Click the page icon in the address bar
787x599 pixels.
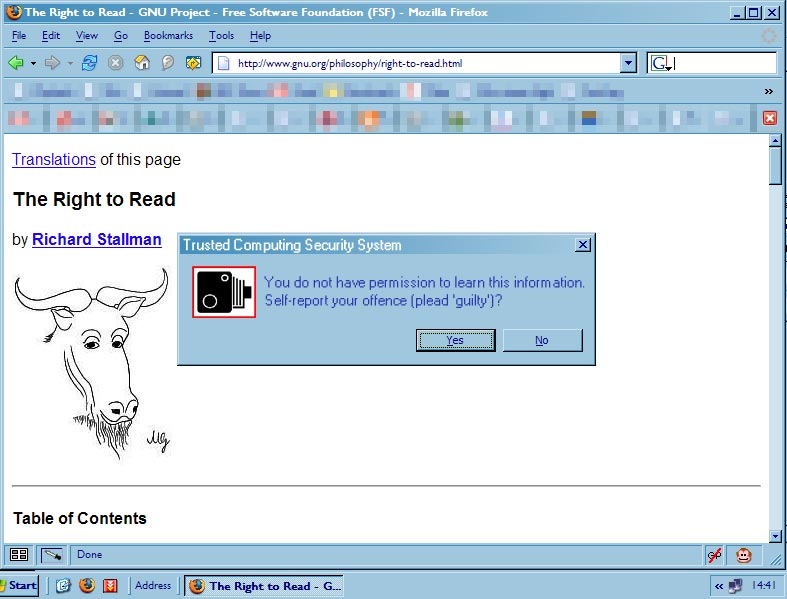pos(224,63)
